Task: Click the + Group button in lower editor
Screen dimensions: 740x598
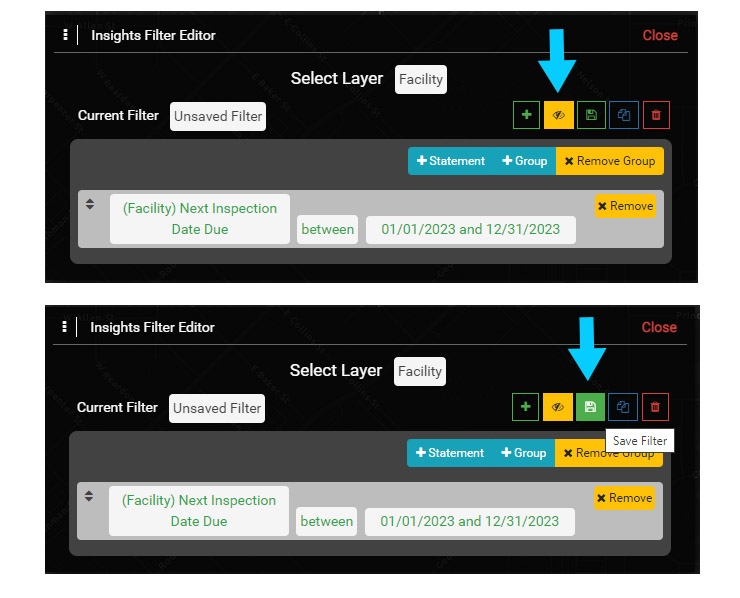Action: (523, 453)
